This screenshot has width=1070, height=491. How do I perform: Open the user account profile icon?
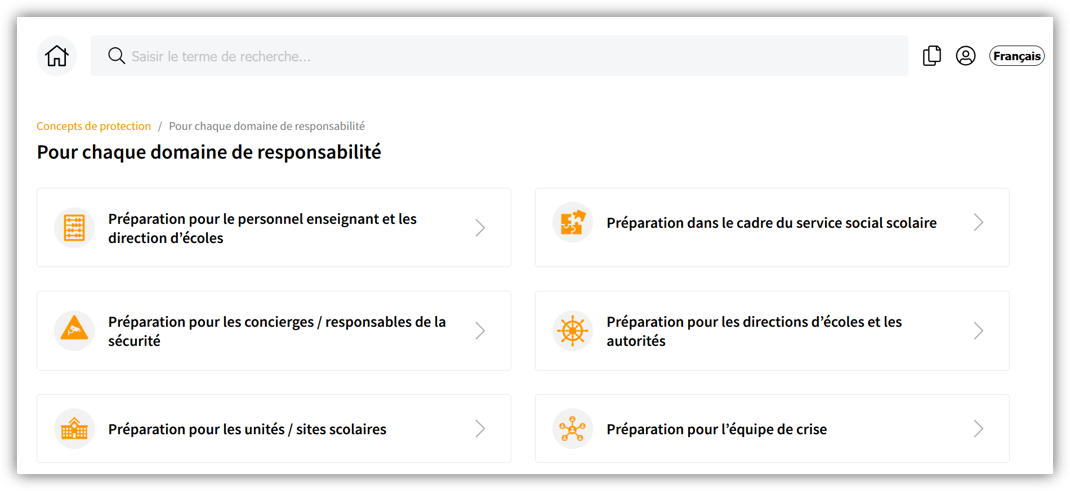click(965, 56)
